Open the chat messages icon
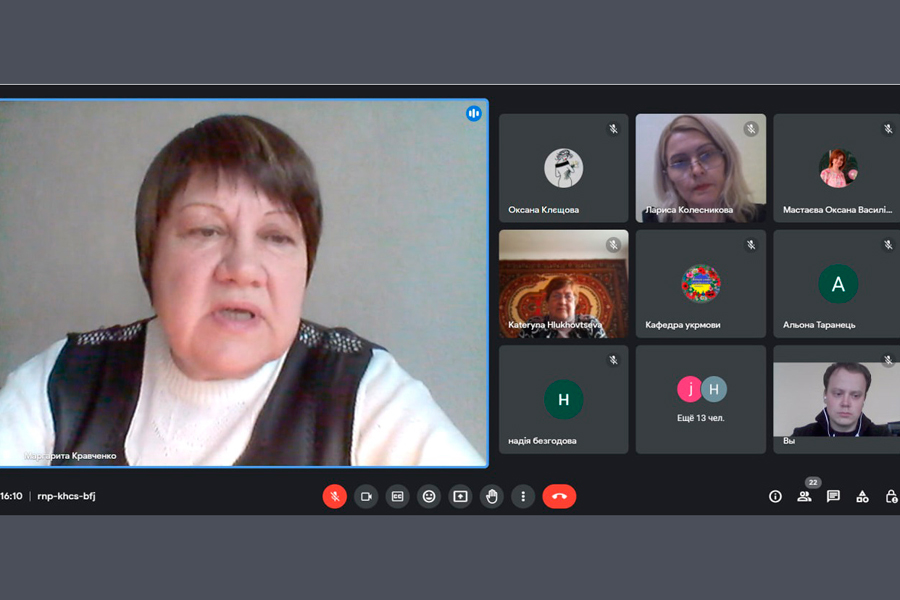900x600 pixels. (833, 497)
